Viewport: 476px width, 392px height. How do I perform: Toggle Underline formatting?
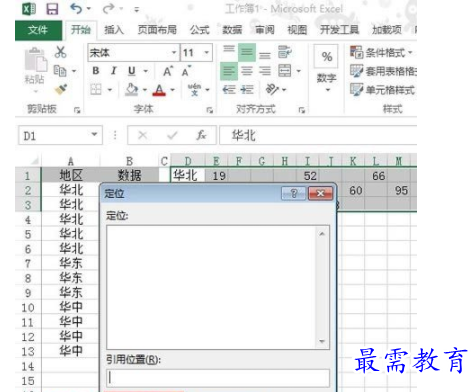coord(132,71)
